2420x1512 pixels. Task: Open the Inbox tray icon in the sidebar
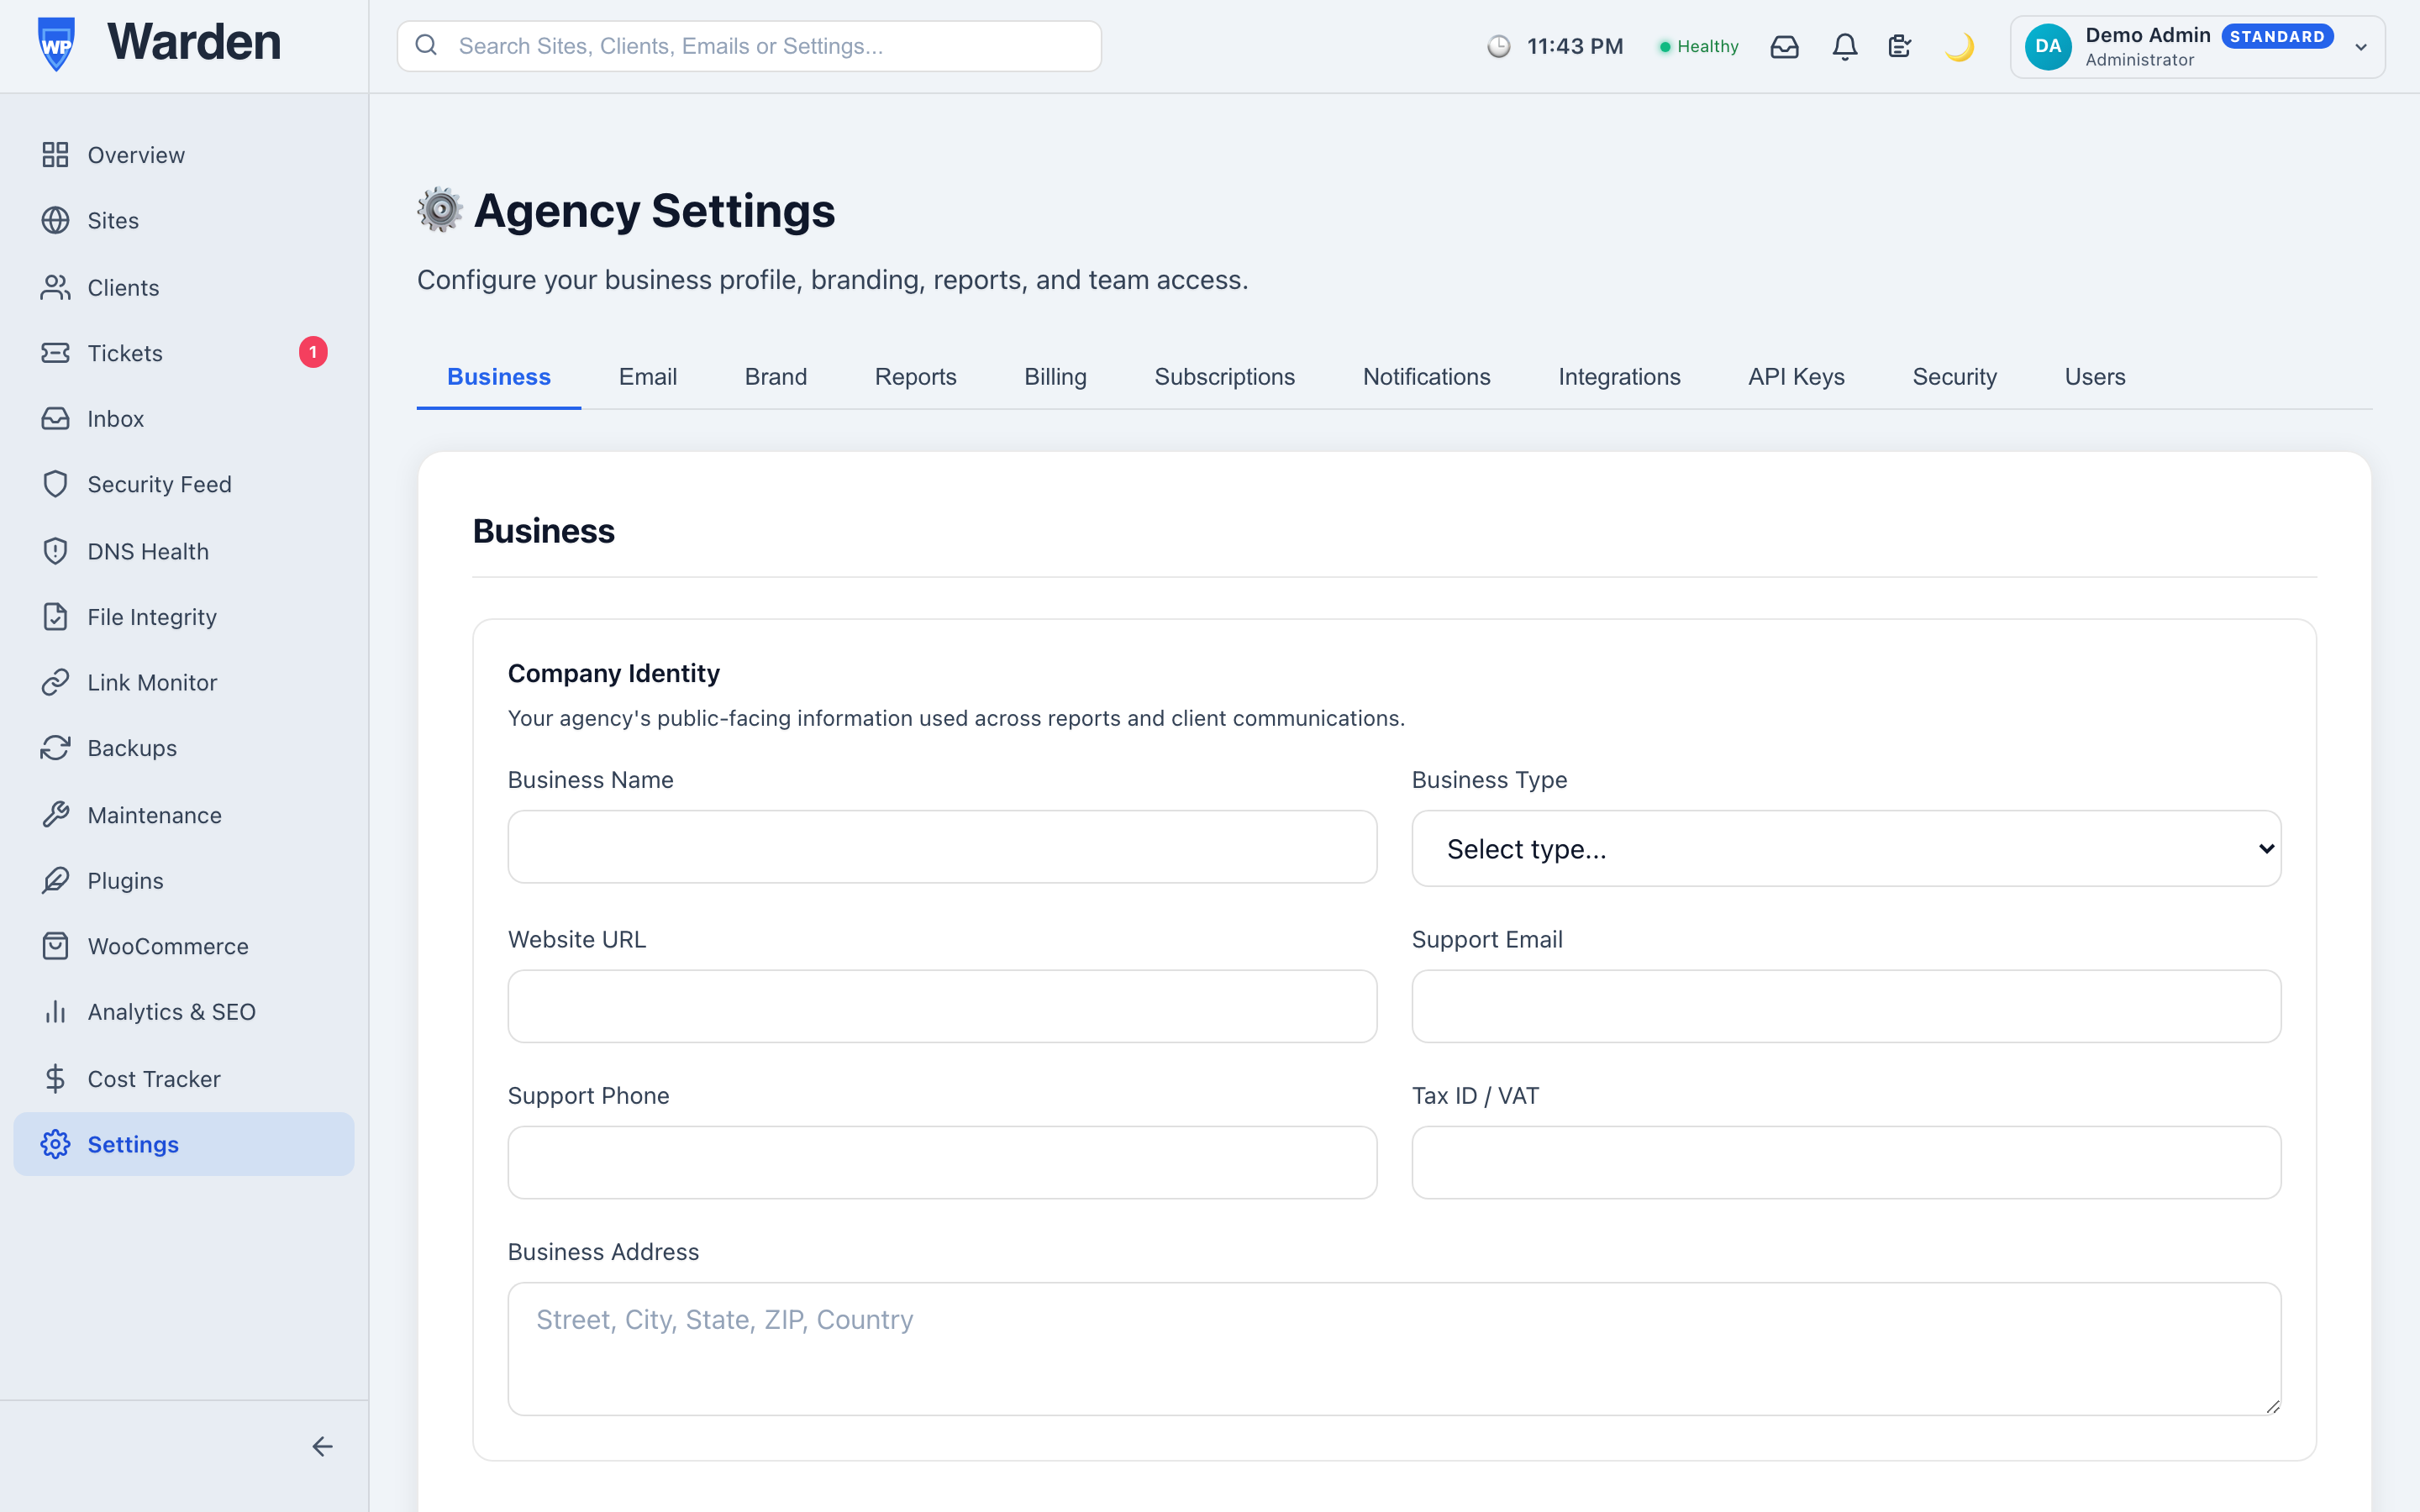point(55,418)
